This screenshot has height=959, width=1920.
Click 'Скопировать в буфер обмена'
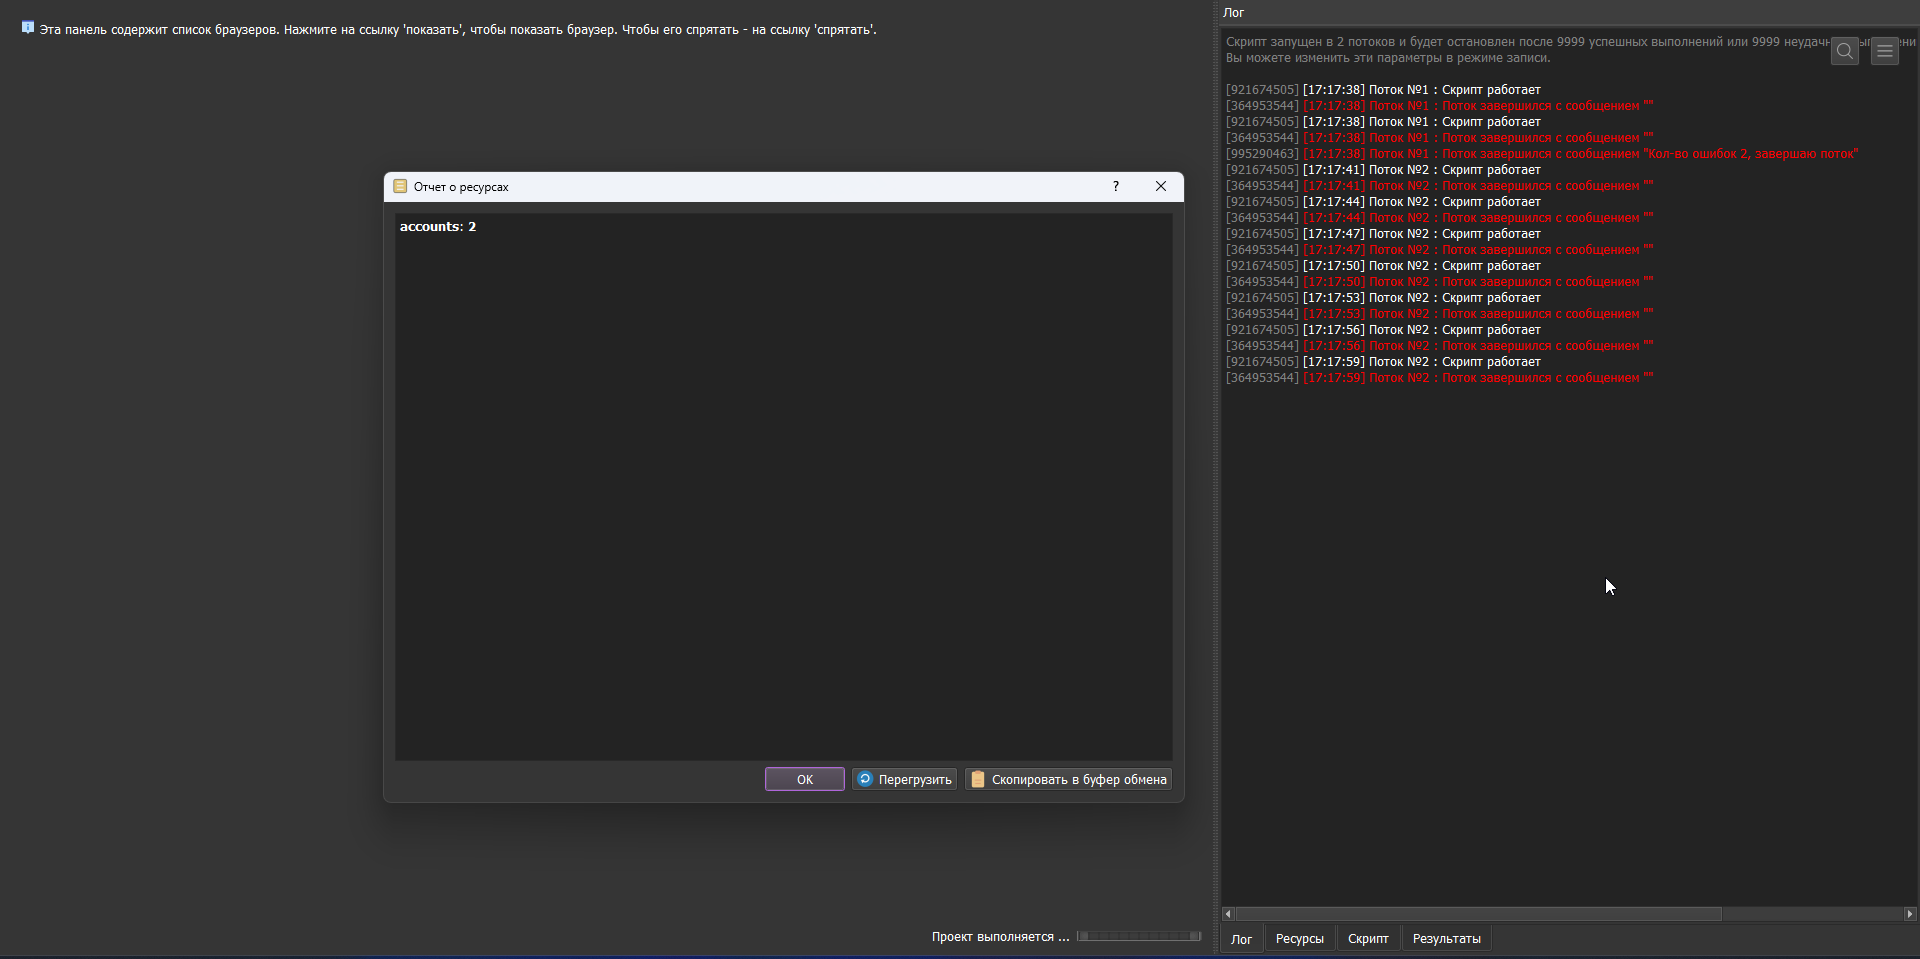pyautogui.click(x=1068, y=780)
